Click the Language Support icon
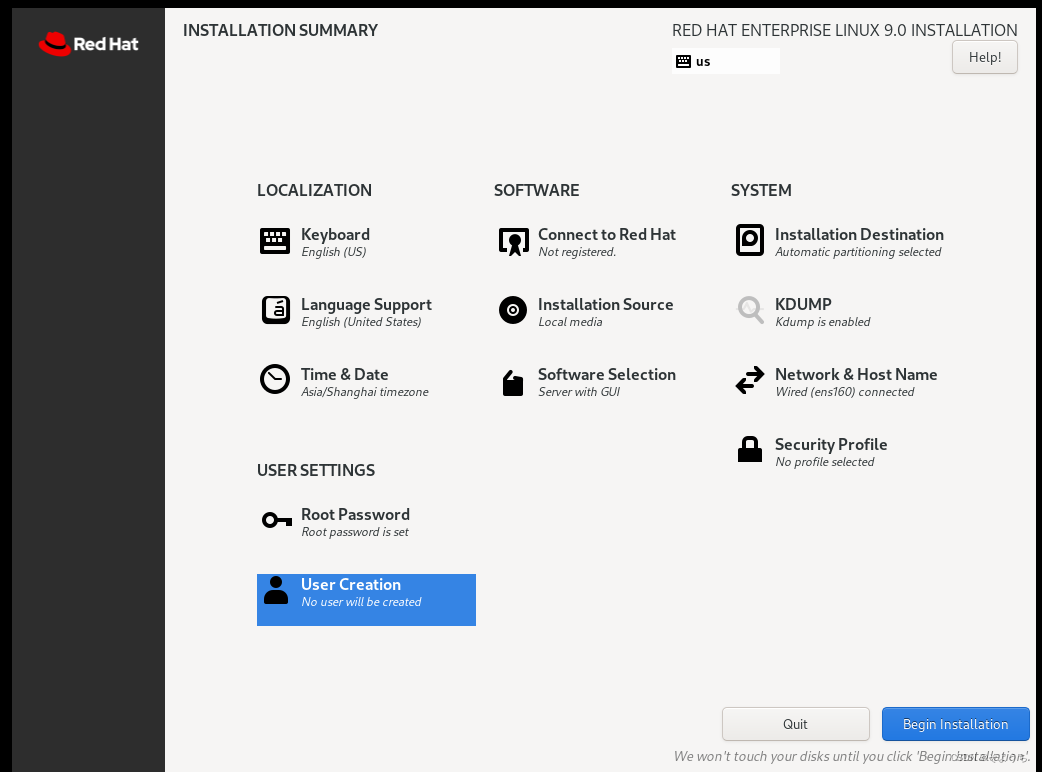Image resolution: width=1042 pixels, height=772 pixels. pyautogui.click(x=275, y=310)
